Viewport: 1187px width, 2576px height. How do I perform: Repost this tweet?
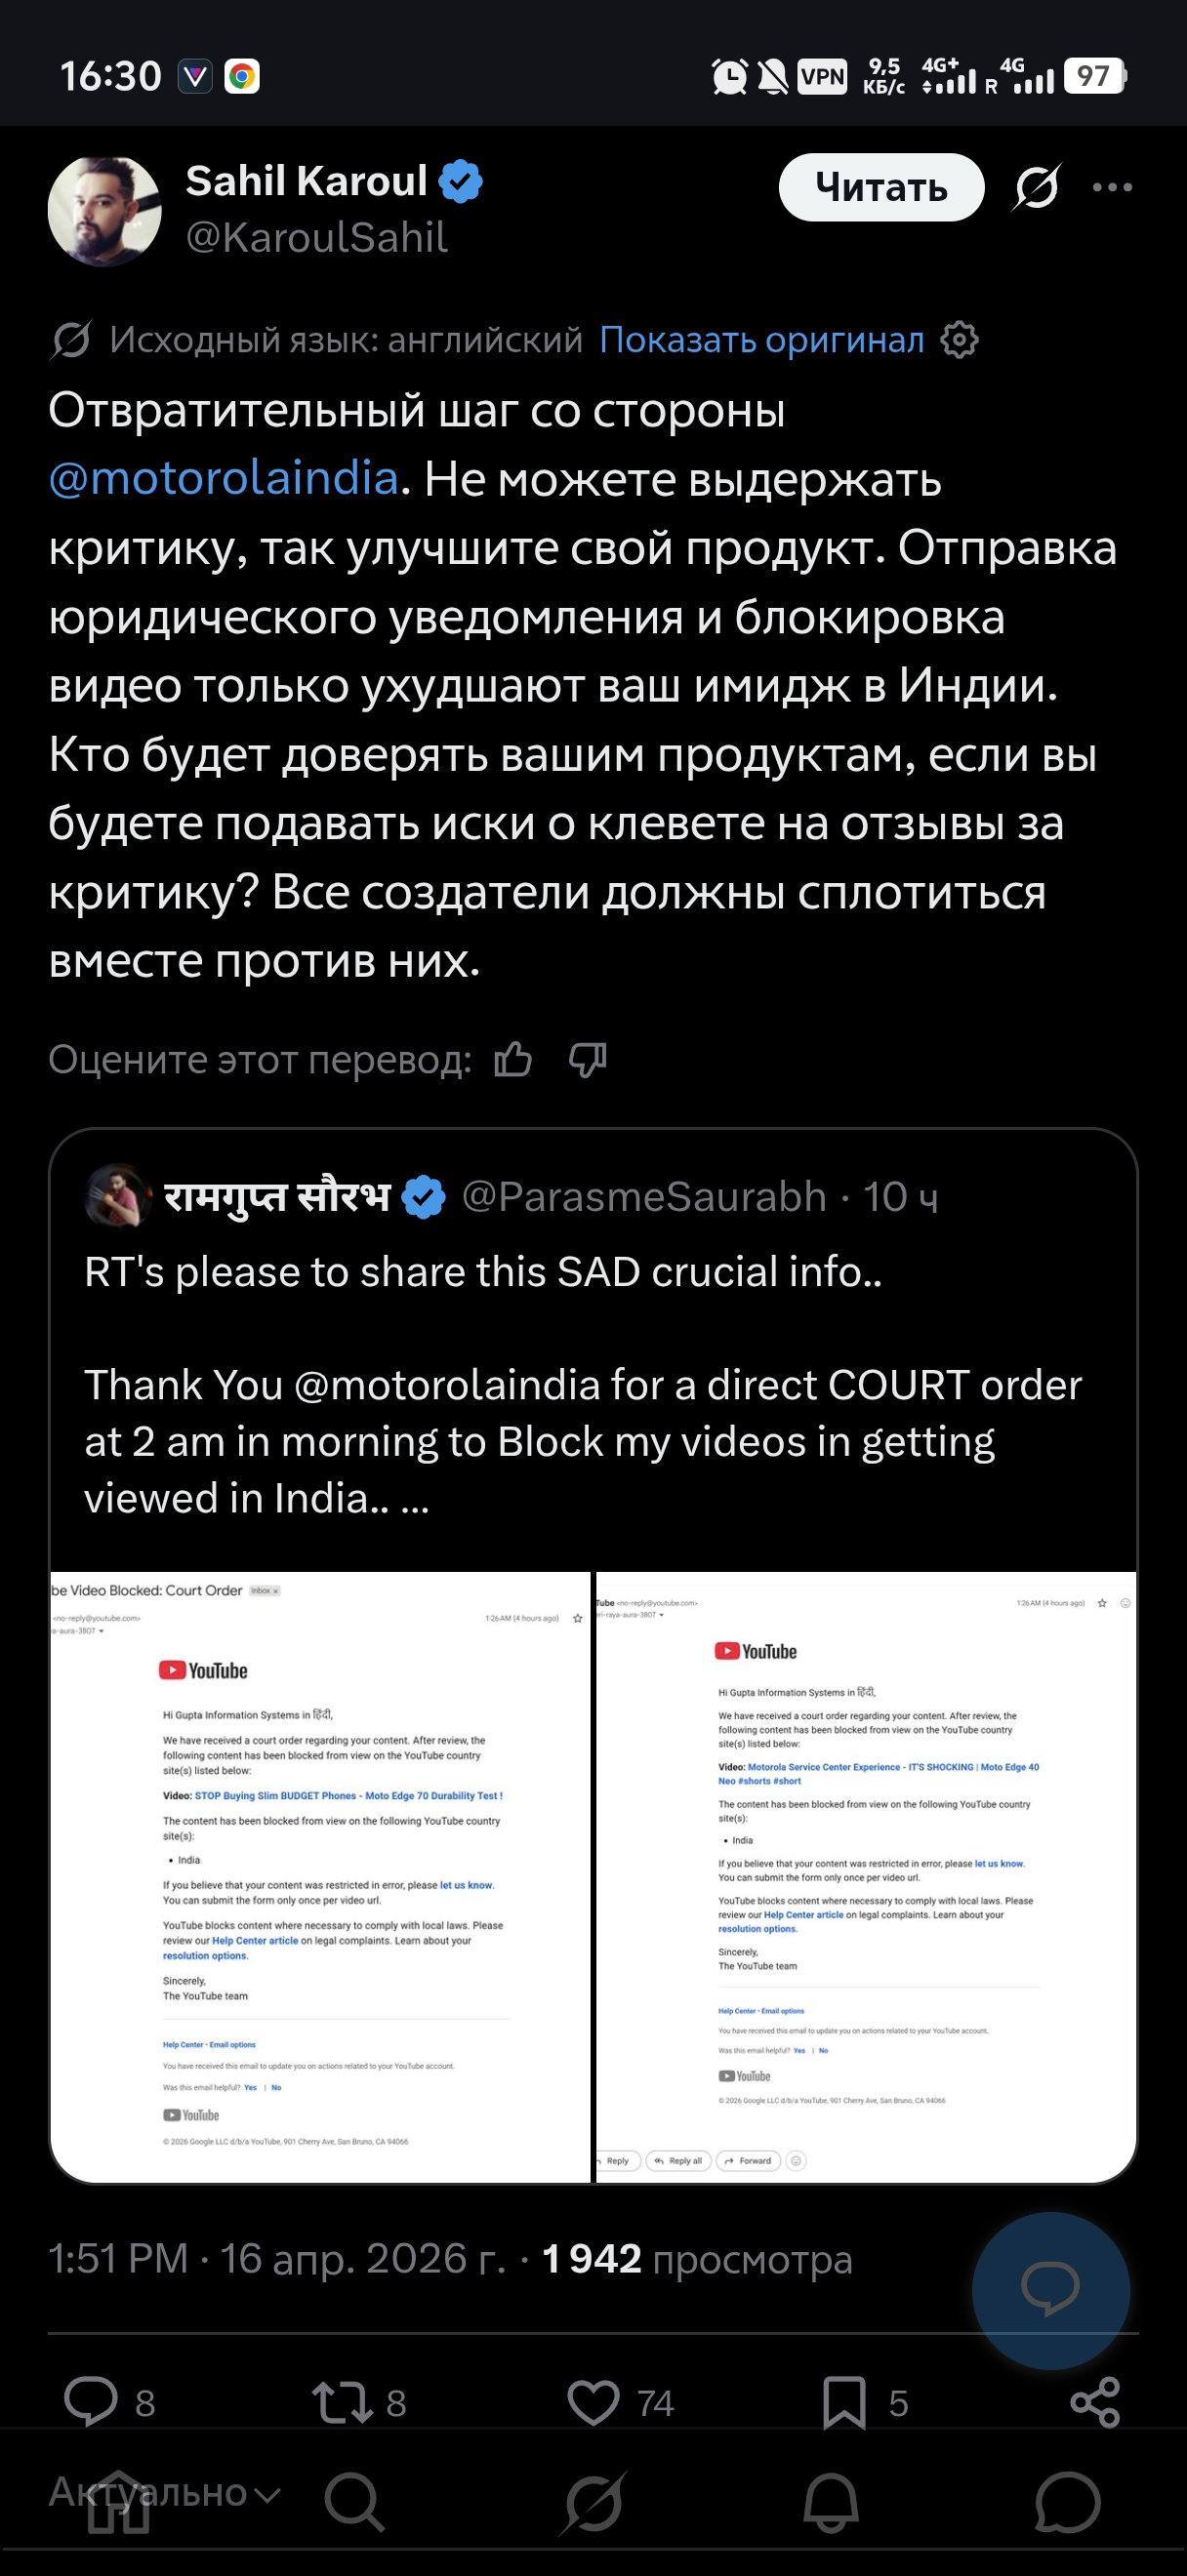tap(343, 2402)
